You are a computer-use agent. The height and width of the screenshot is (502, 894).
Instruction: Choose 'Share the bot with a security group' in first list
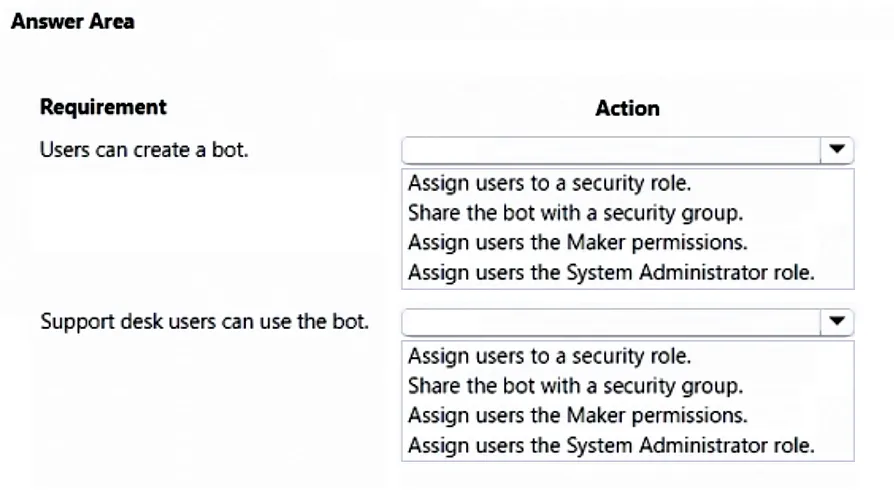click(x=575, y=213)
